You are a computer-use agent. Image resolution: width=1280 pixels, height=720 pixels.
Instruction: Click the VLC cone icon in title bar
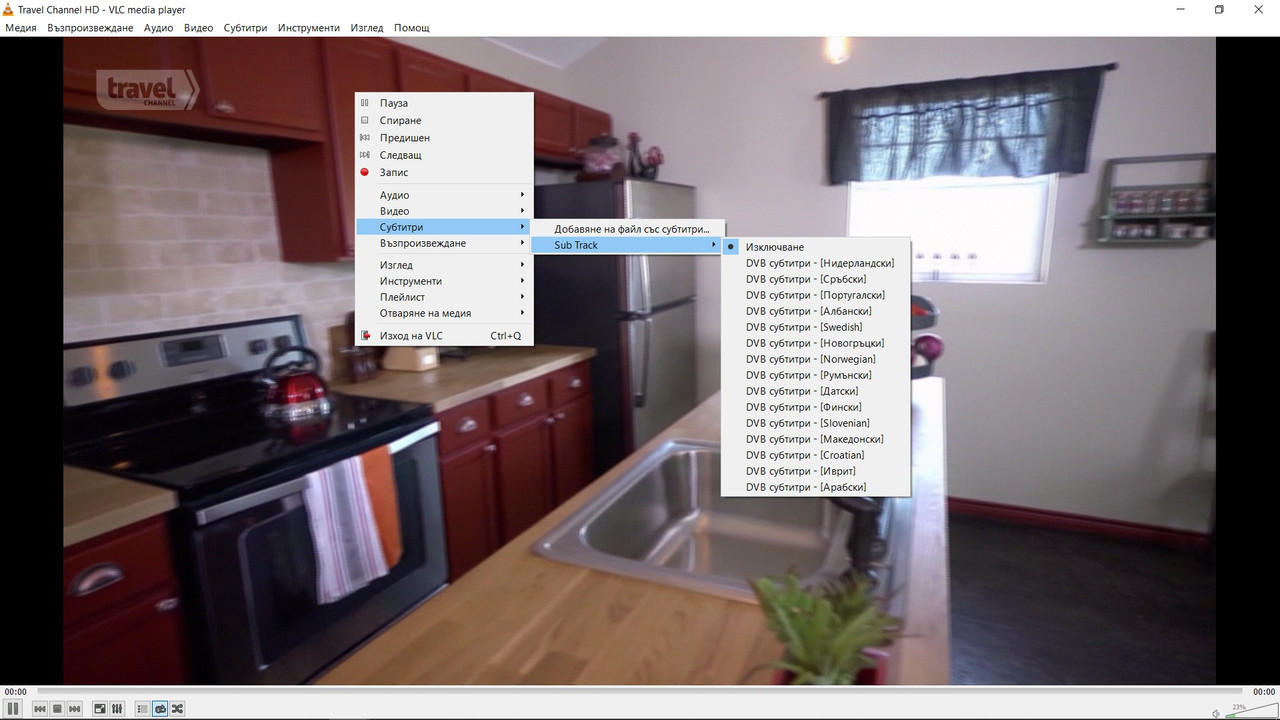click(x=9, y=9)
